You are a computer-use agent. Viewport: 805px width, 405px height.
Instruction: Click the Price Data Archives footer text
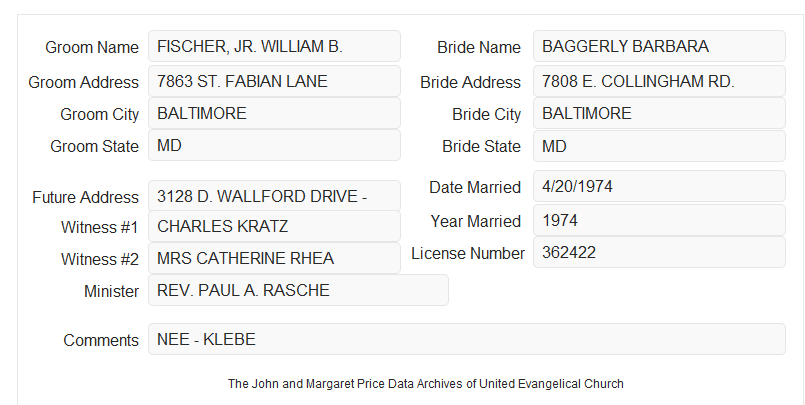pos(426,384)
